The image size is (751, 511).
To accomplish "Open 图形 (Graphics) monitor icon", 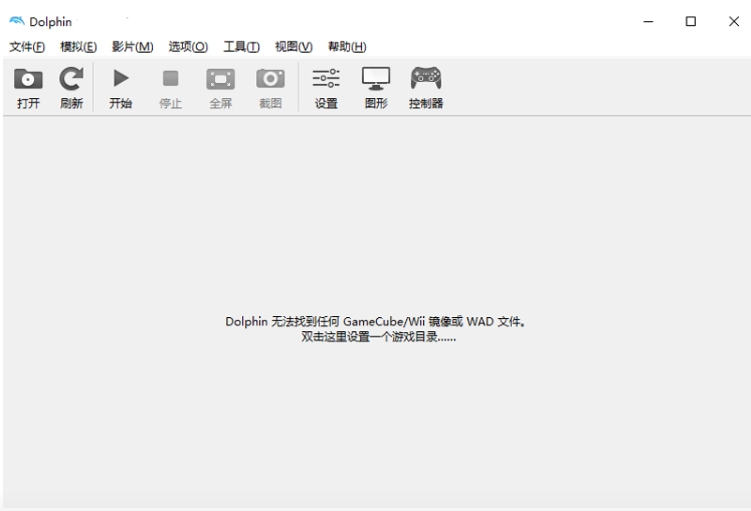I will pyautogui.click(x=376, y=79).
